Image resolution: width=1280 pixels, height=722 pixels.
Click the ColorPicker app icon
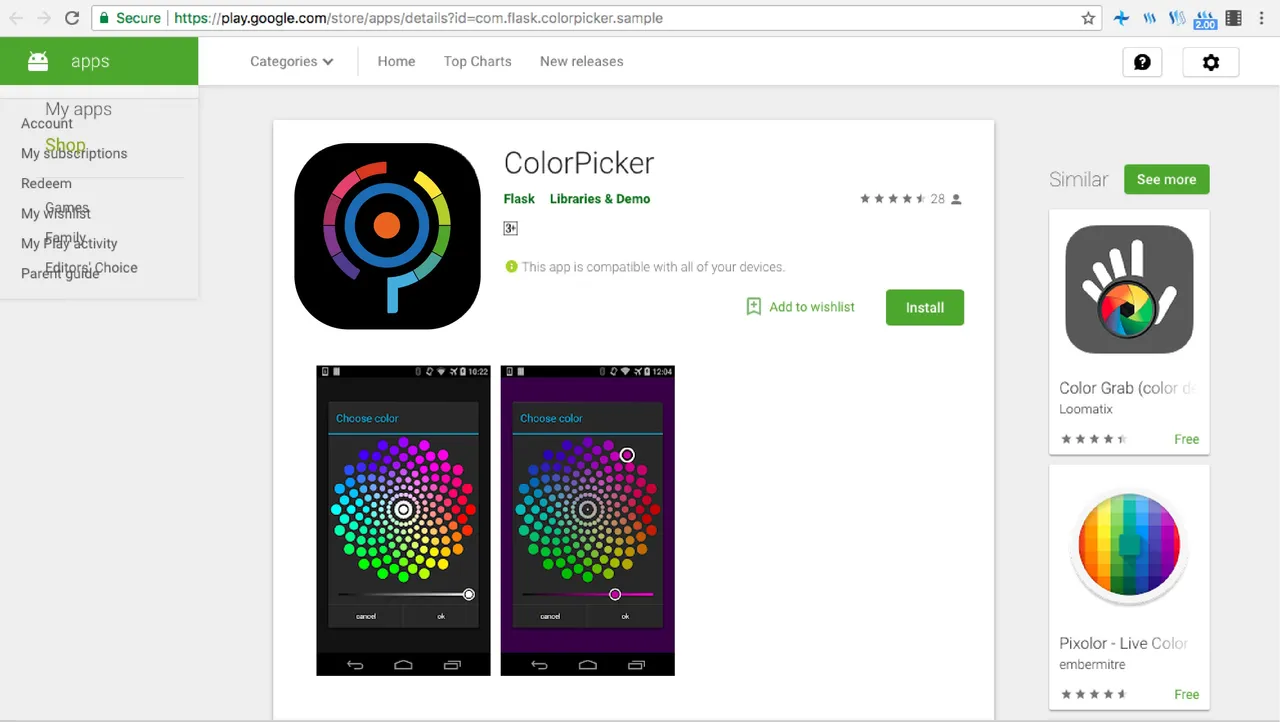click(387, 236)
